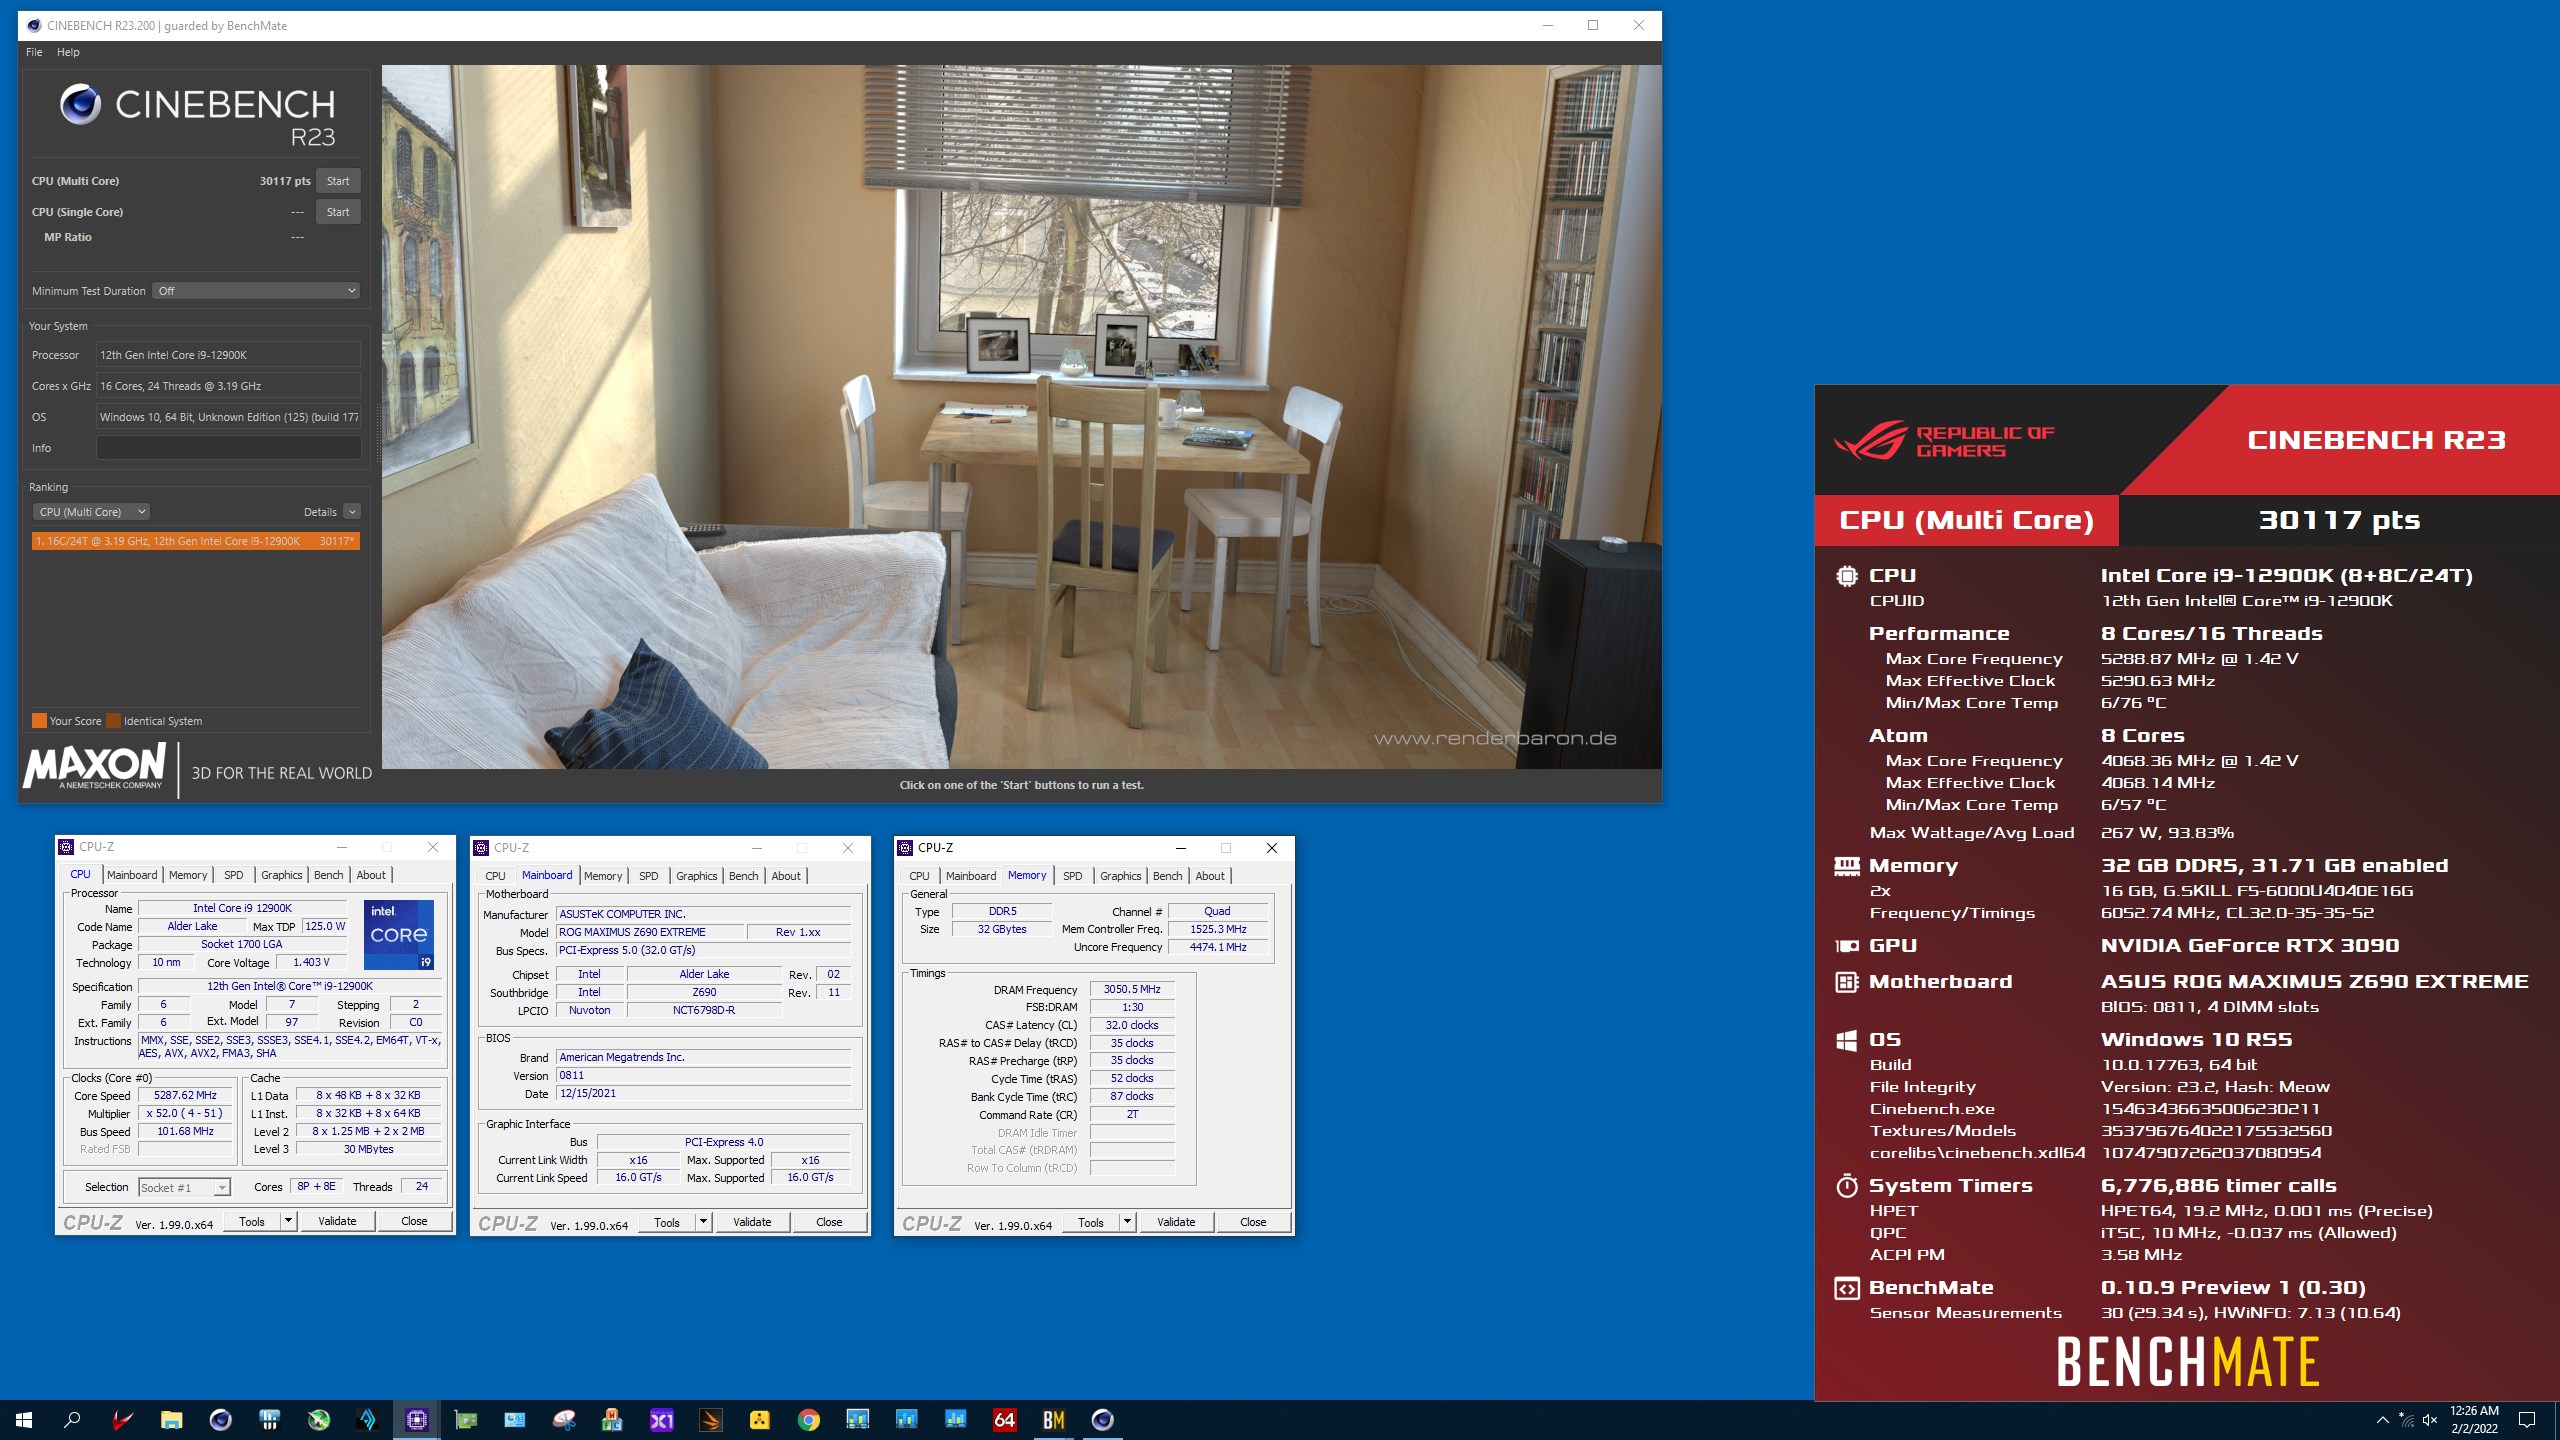Select CPU tab in CPU-Z Mainboard window
Screen dimensions: 2560x1440
point(495,876)
